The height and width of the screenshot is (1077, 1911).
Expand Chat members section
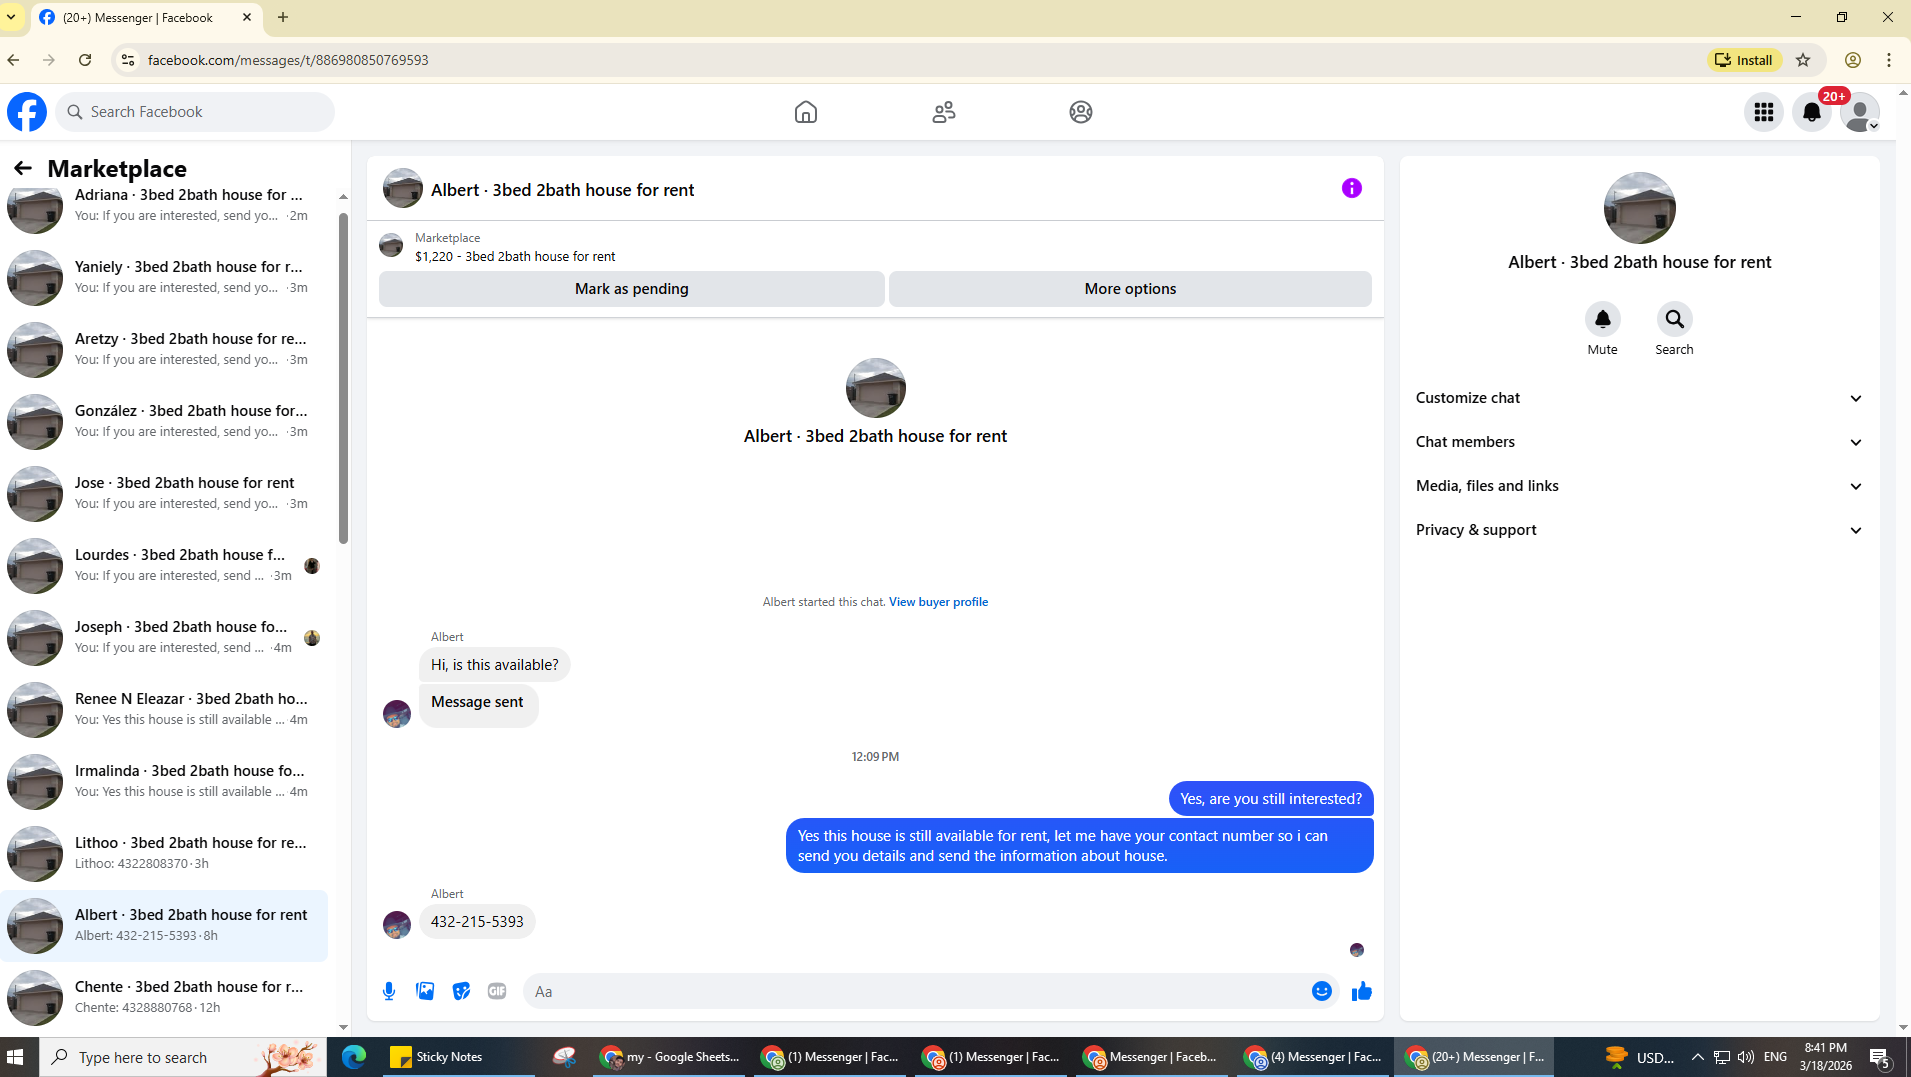(x=1639, y=442)
